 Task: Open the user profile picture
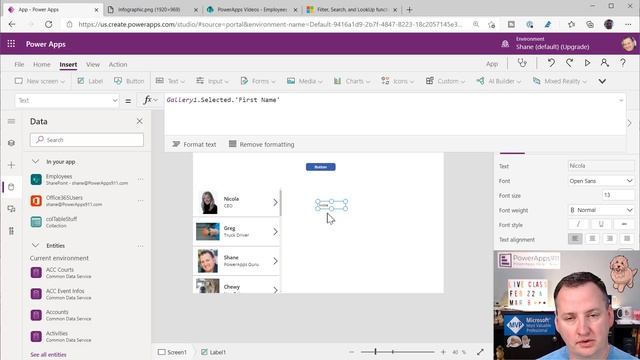point(629,44)
